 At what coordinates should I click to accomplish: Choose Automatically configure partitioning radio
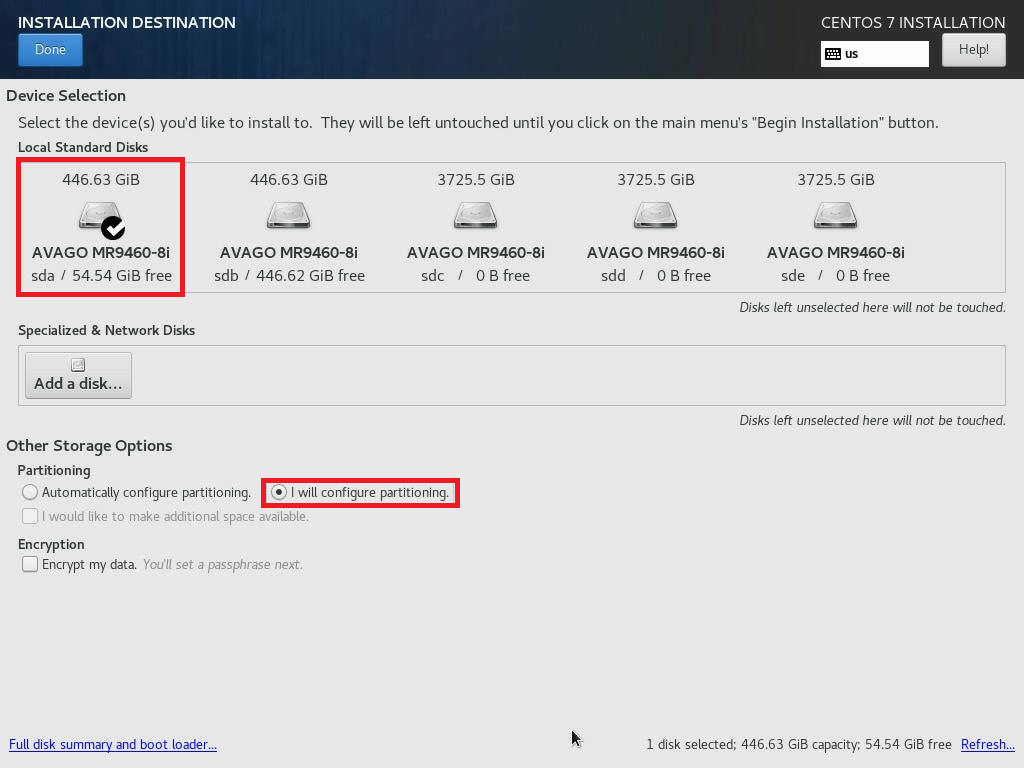coord(30,492)
